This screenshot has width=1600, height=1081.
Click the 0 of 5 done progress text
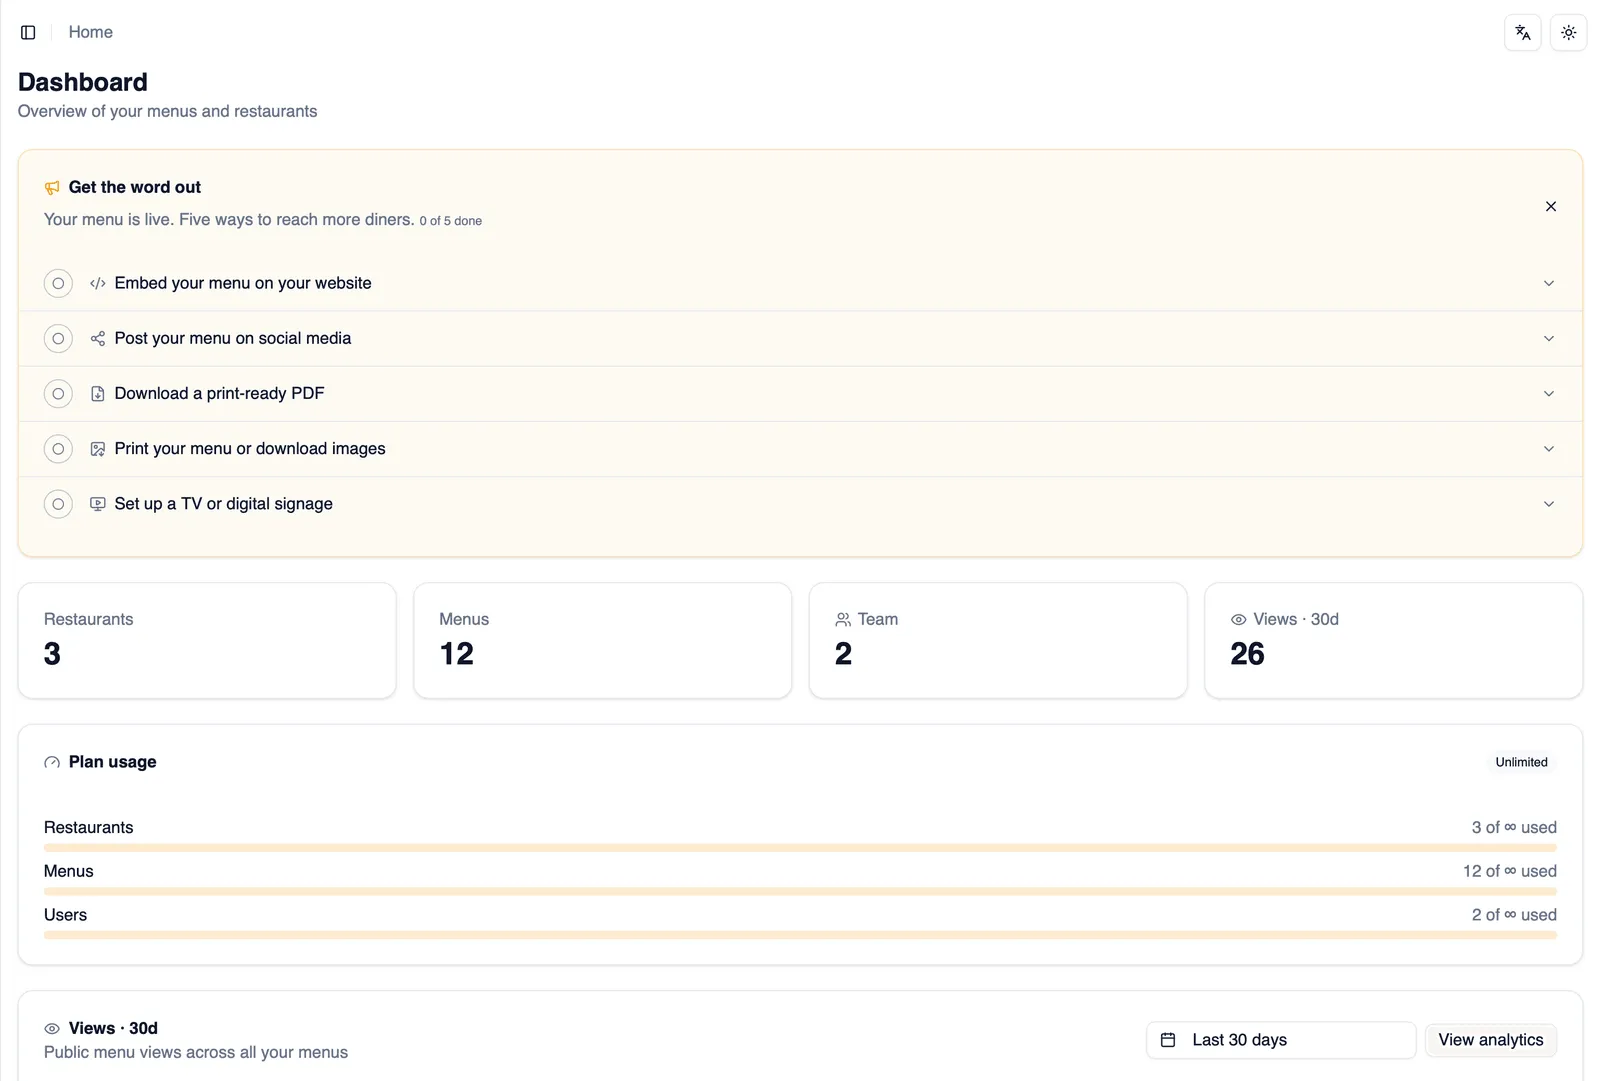point(450,221)
